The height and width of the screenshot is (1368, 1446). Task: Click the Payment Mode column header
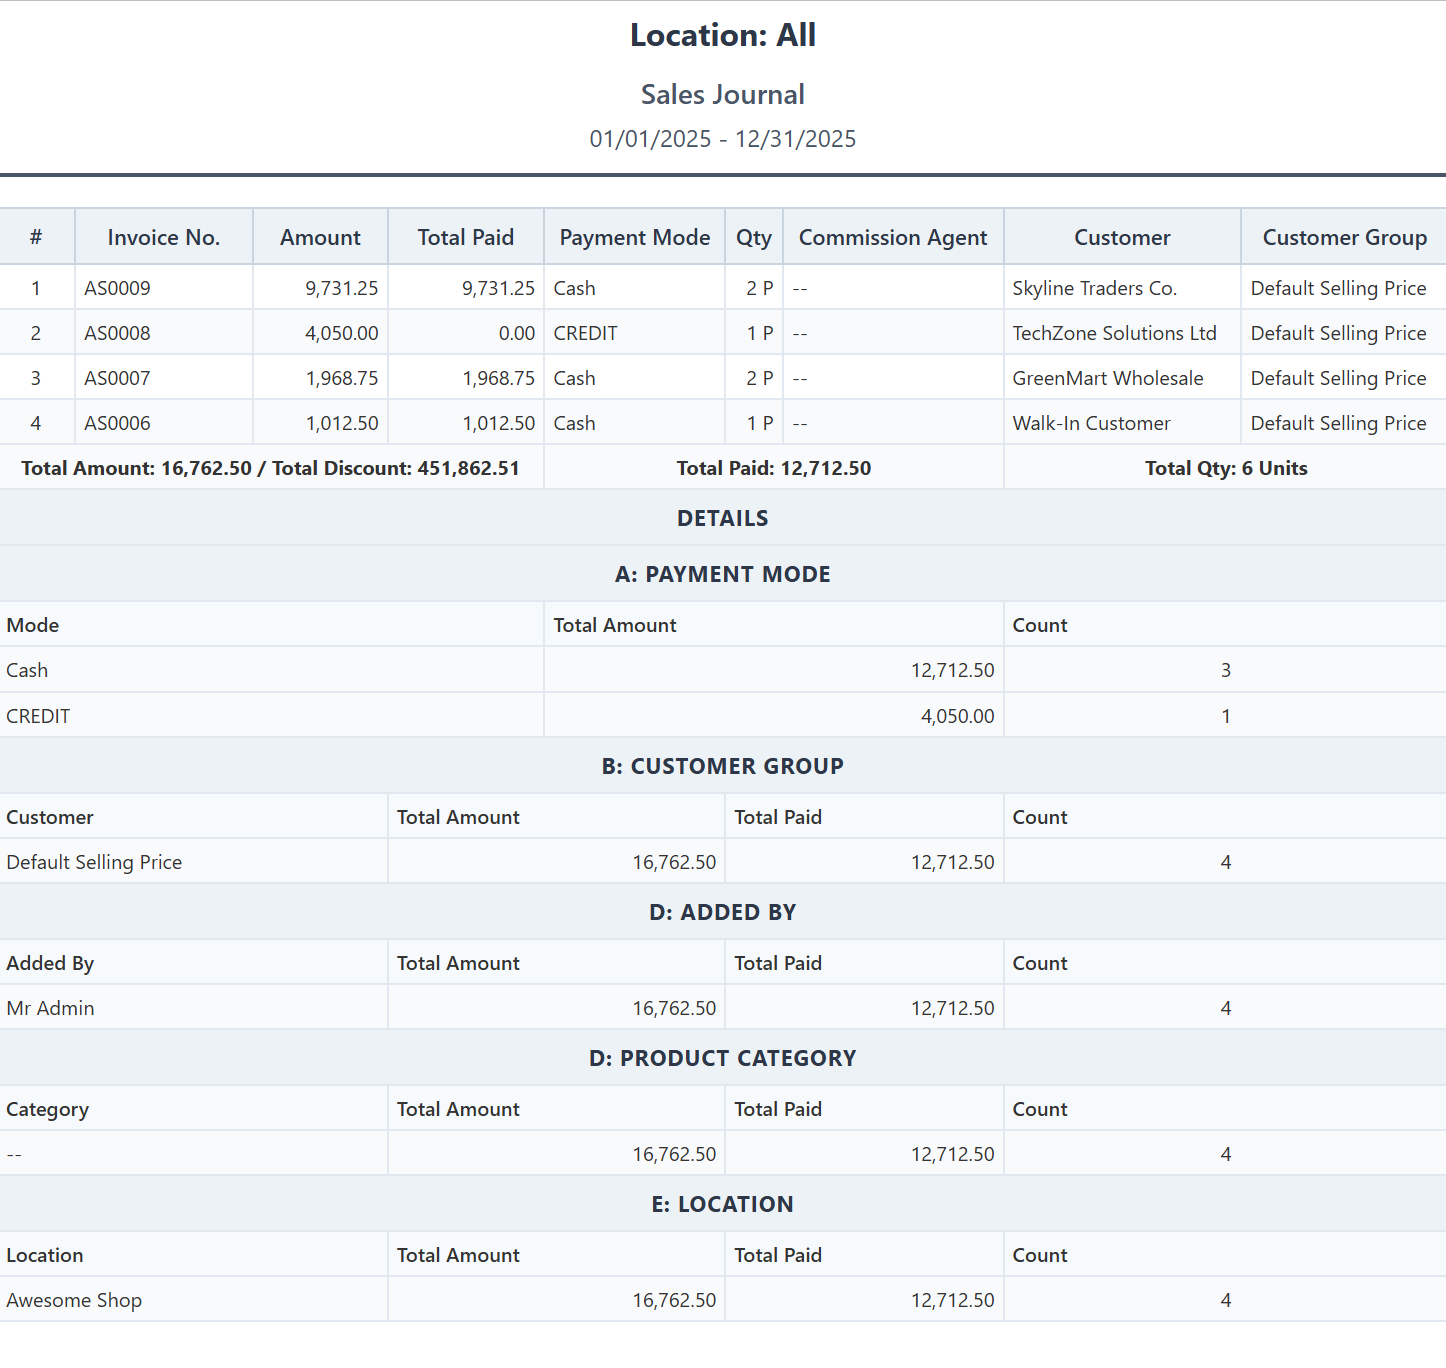point(634,237)
